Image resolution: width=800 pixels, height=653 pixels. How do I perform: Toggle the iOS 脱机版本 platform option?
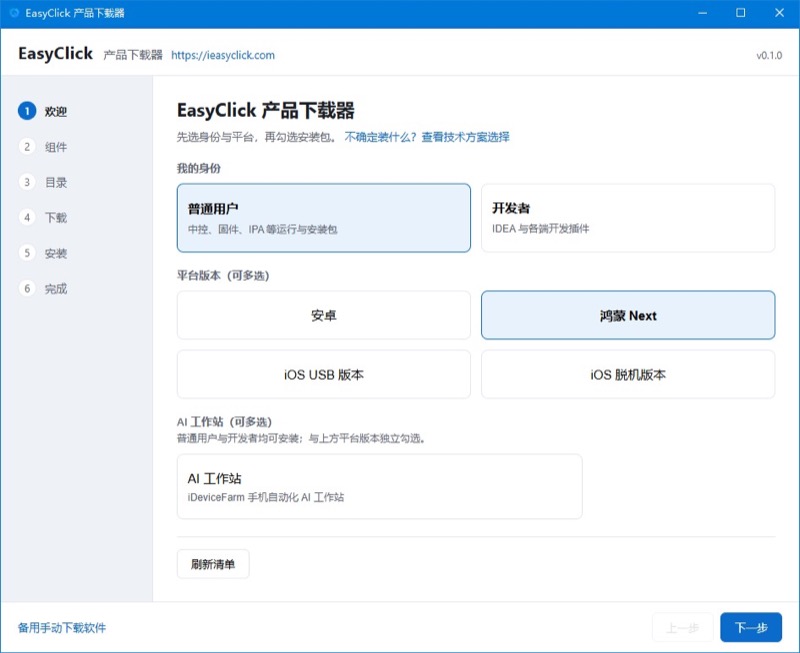(x=628, y=374)
